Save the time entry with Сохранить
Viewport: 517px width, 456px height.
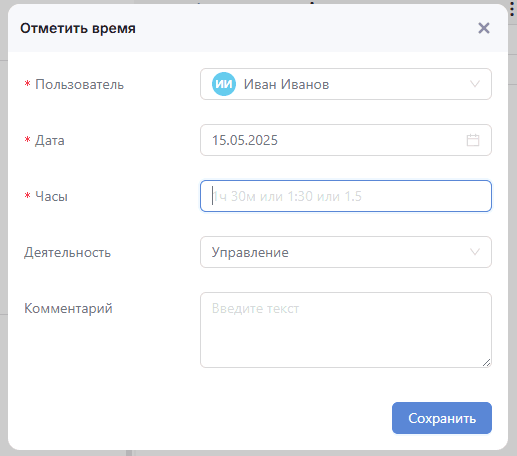442,418
